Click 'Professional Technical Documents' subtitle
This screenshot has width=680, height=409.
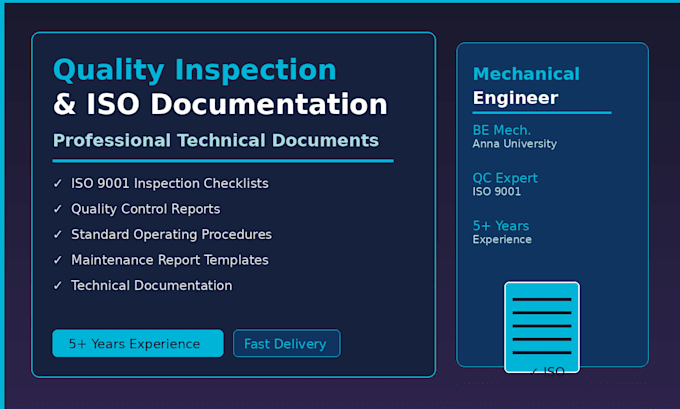tap(216, 141)
